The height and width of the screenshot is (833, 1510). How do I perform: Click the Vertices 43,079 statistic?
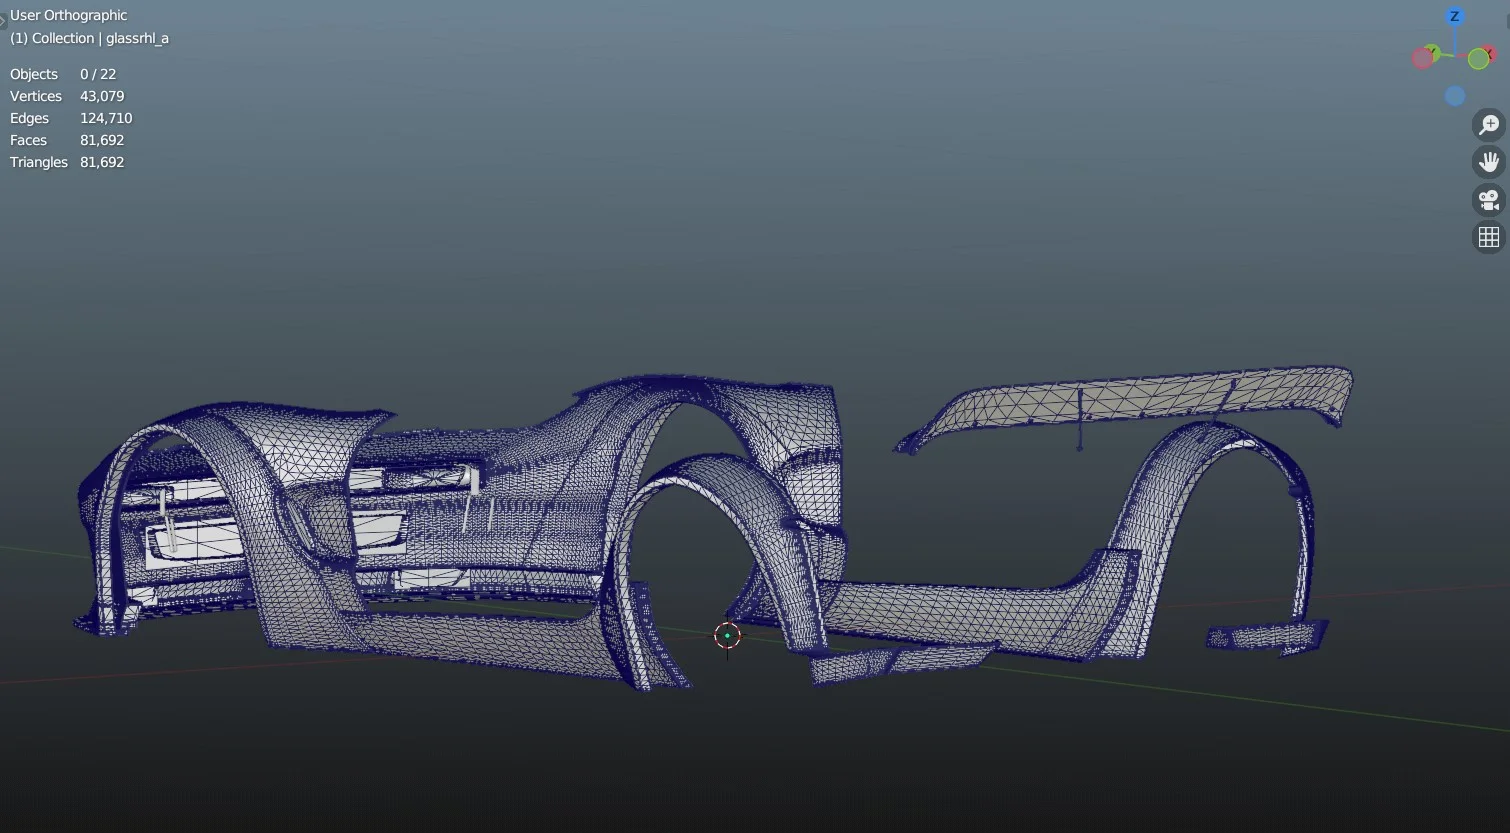click(66, 95)
